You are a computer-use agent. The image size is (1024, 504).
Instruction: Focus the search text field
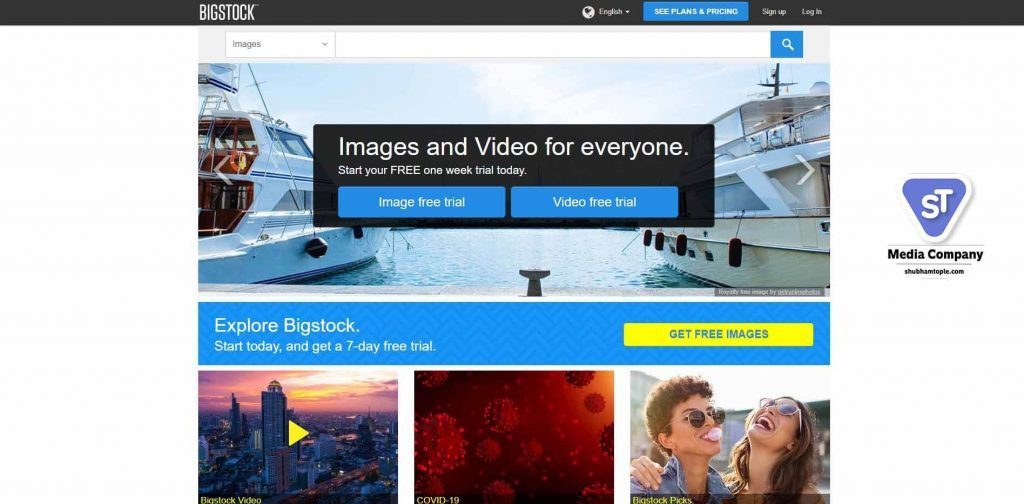coord(552,44)
